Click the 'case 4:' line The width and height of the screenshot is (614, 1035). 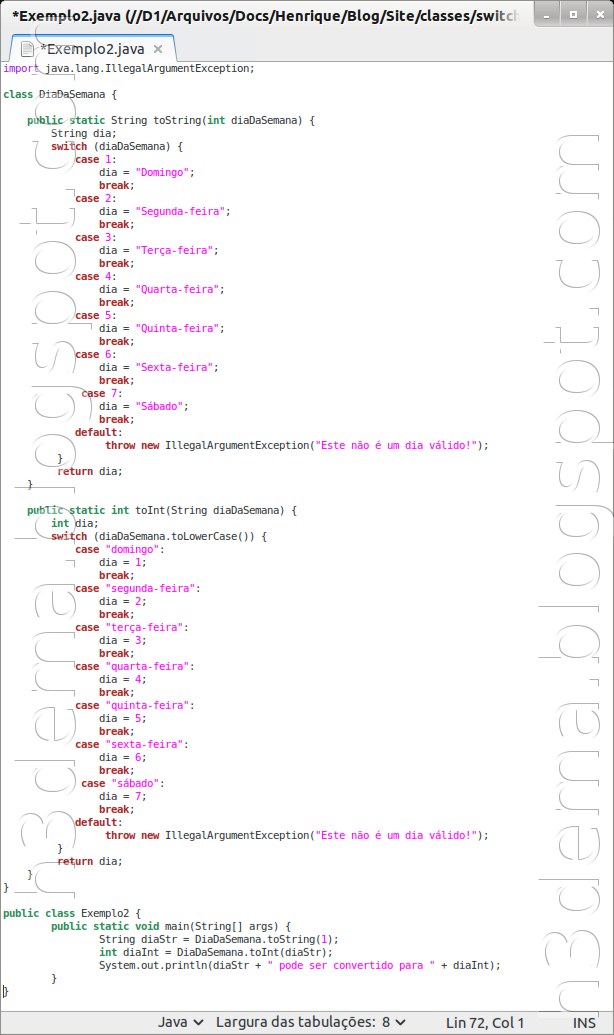[96, 276]
